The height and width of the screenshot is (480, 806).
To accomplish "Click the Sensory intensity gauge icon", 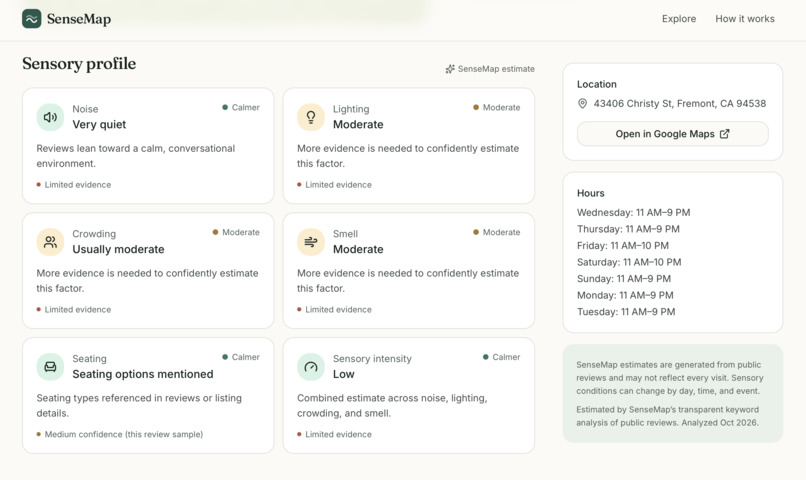I will tap(310, 367).
